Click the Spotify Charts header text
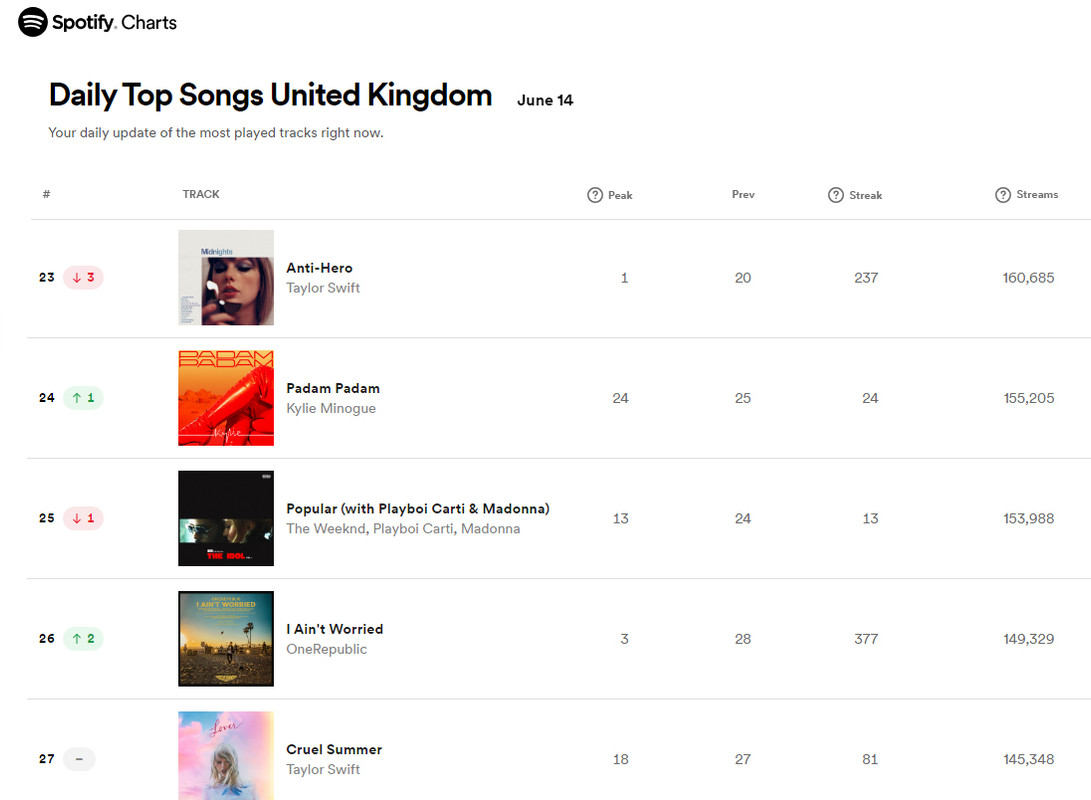 (115, 22)
